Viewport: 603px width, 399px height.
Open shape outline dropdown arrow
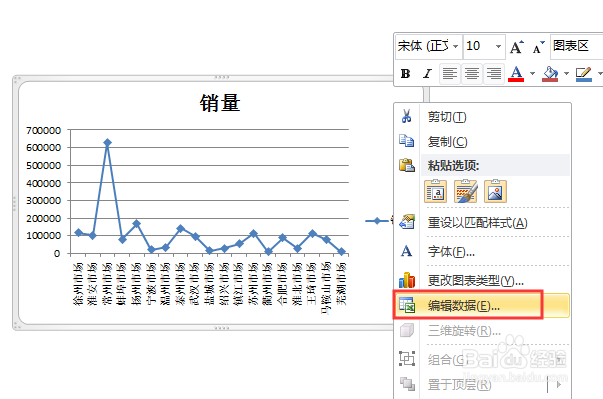[x=600, y=73]
